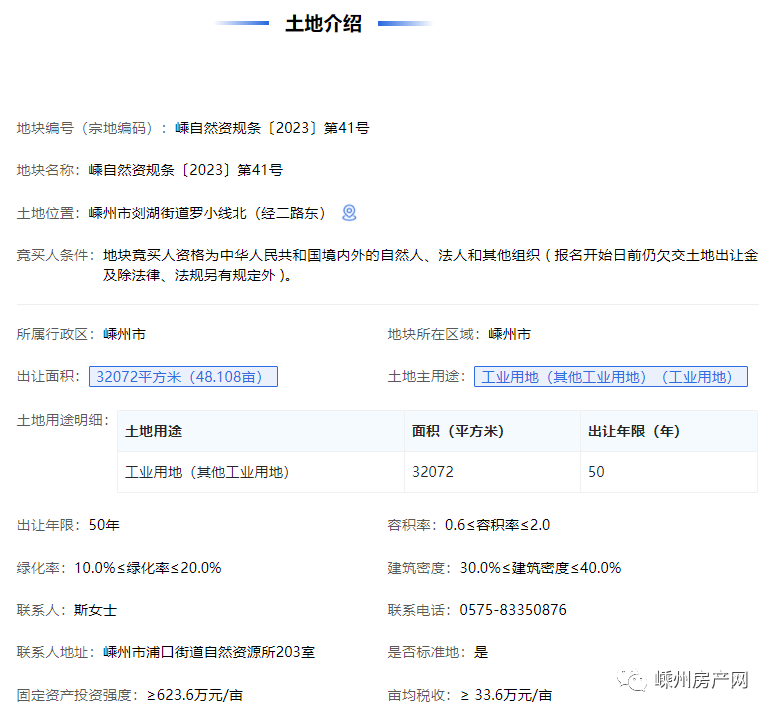Click the map location pin icon
This screenshot has width=773, height=713.
[x=349, y=212]
